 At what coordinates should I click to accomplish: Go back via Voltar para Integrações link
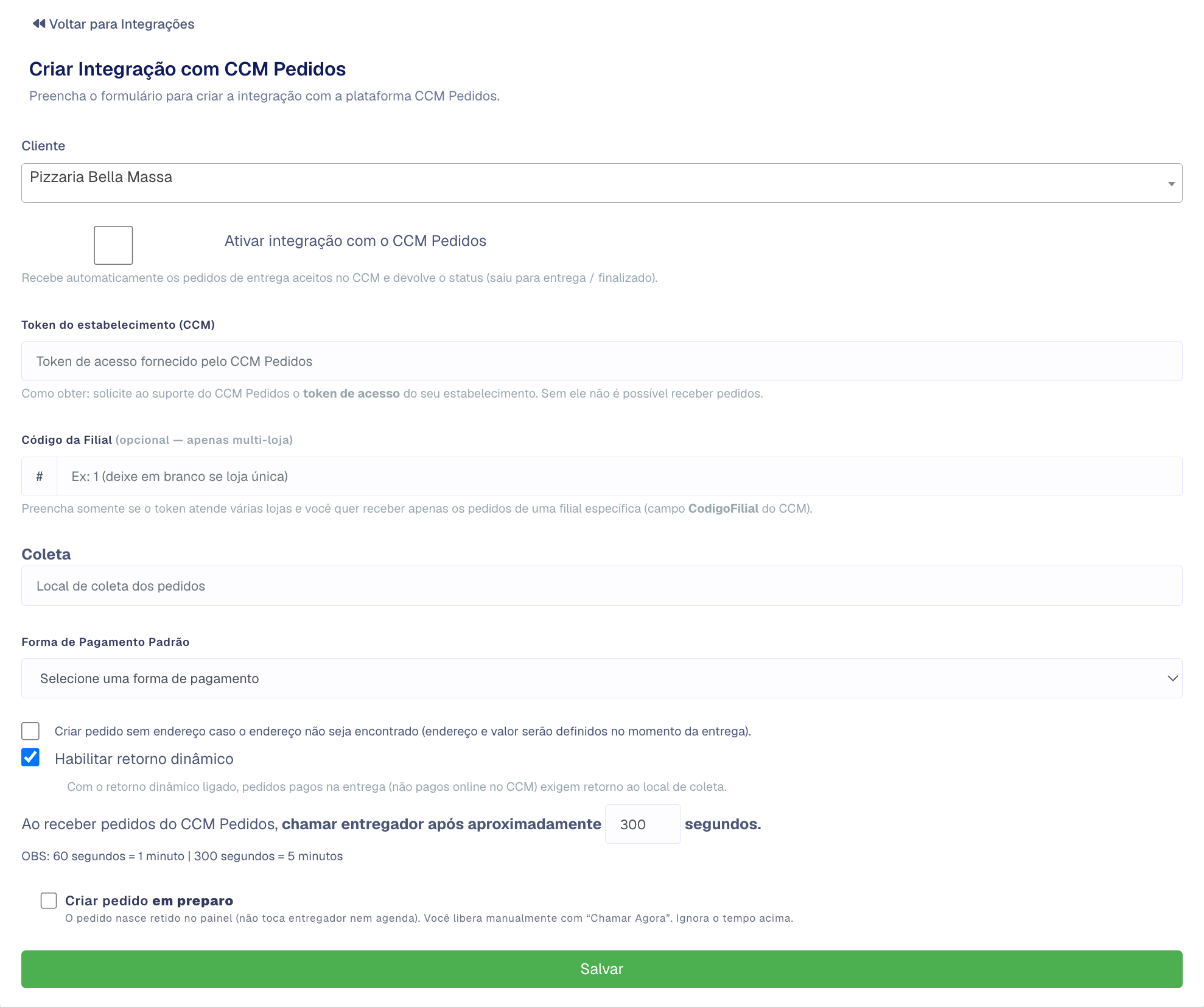pos(113,23)
